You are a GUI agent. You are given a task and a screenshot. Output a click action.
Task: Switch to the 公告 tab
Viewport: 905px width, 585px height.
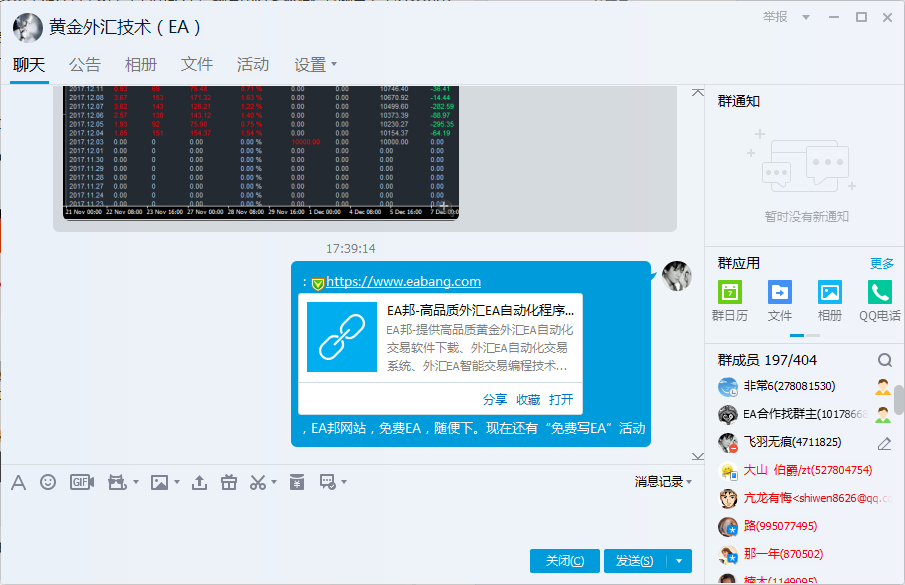tap(85, 65)
